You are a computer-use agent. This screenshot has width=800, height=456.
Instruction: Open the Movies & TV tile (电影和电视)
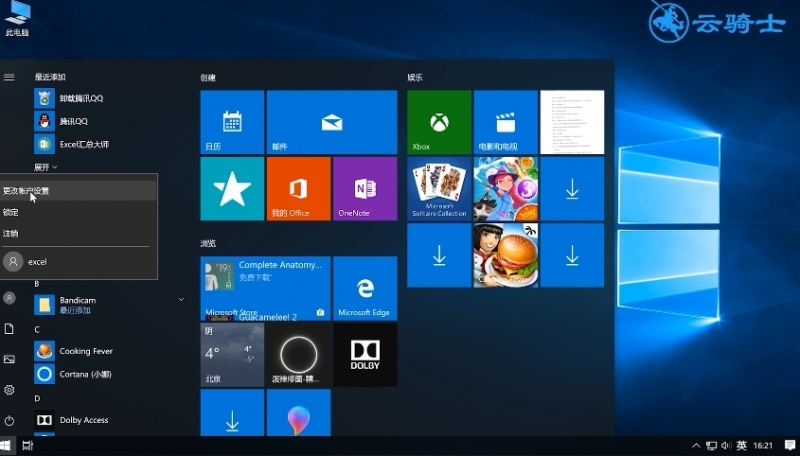[506, 122]
